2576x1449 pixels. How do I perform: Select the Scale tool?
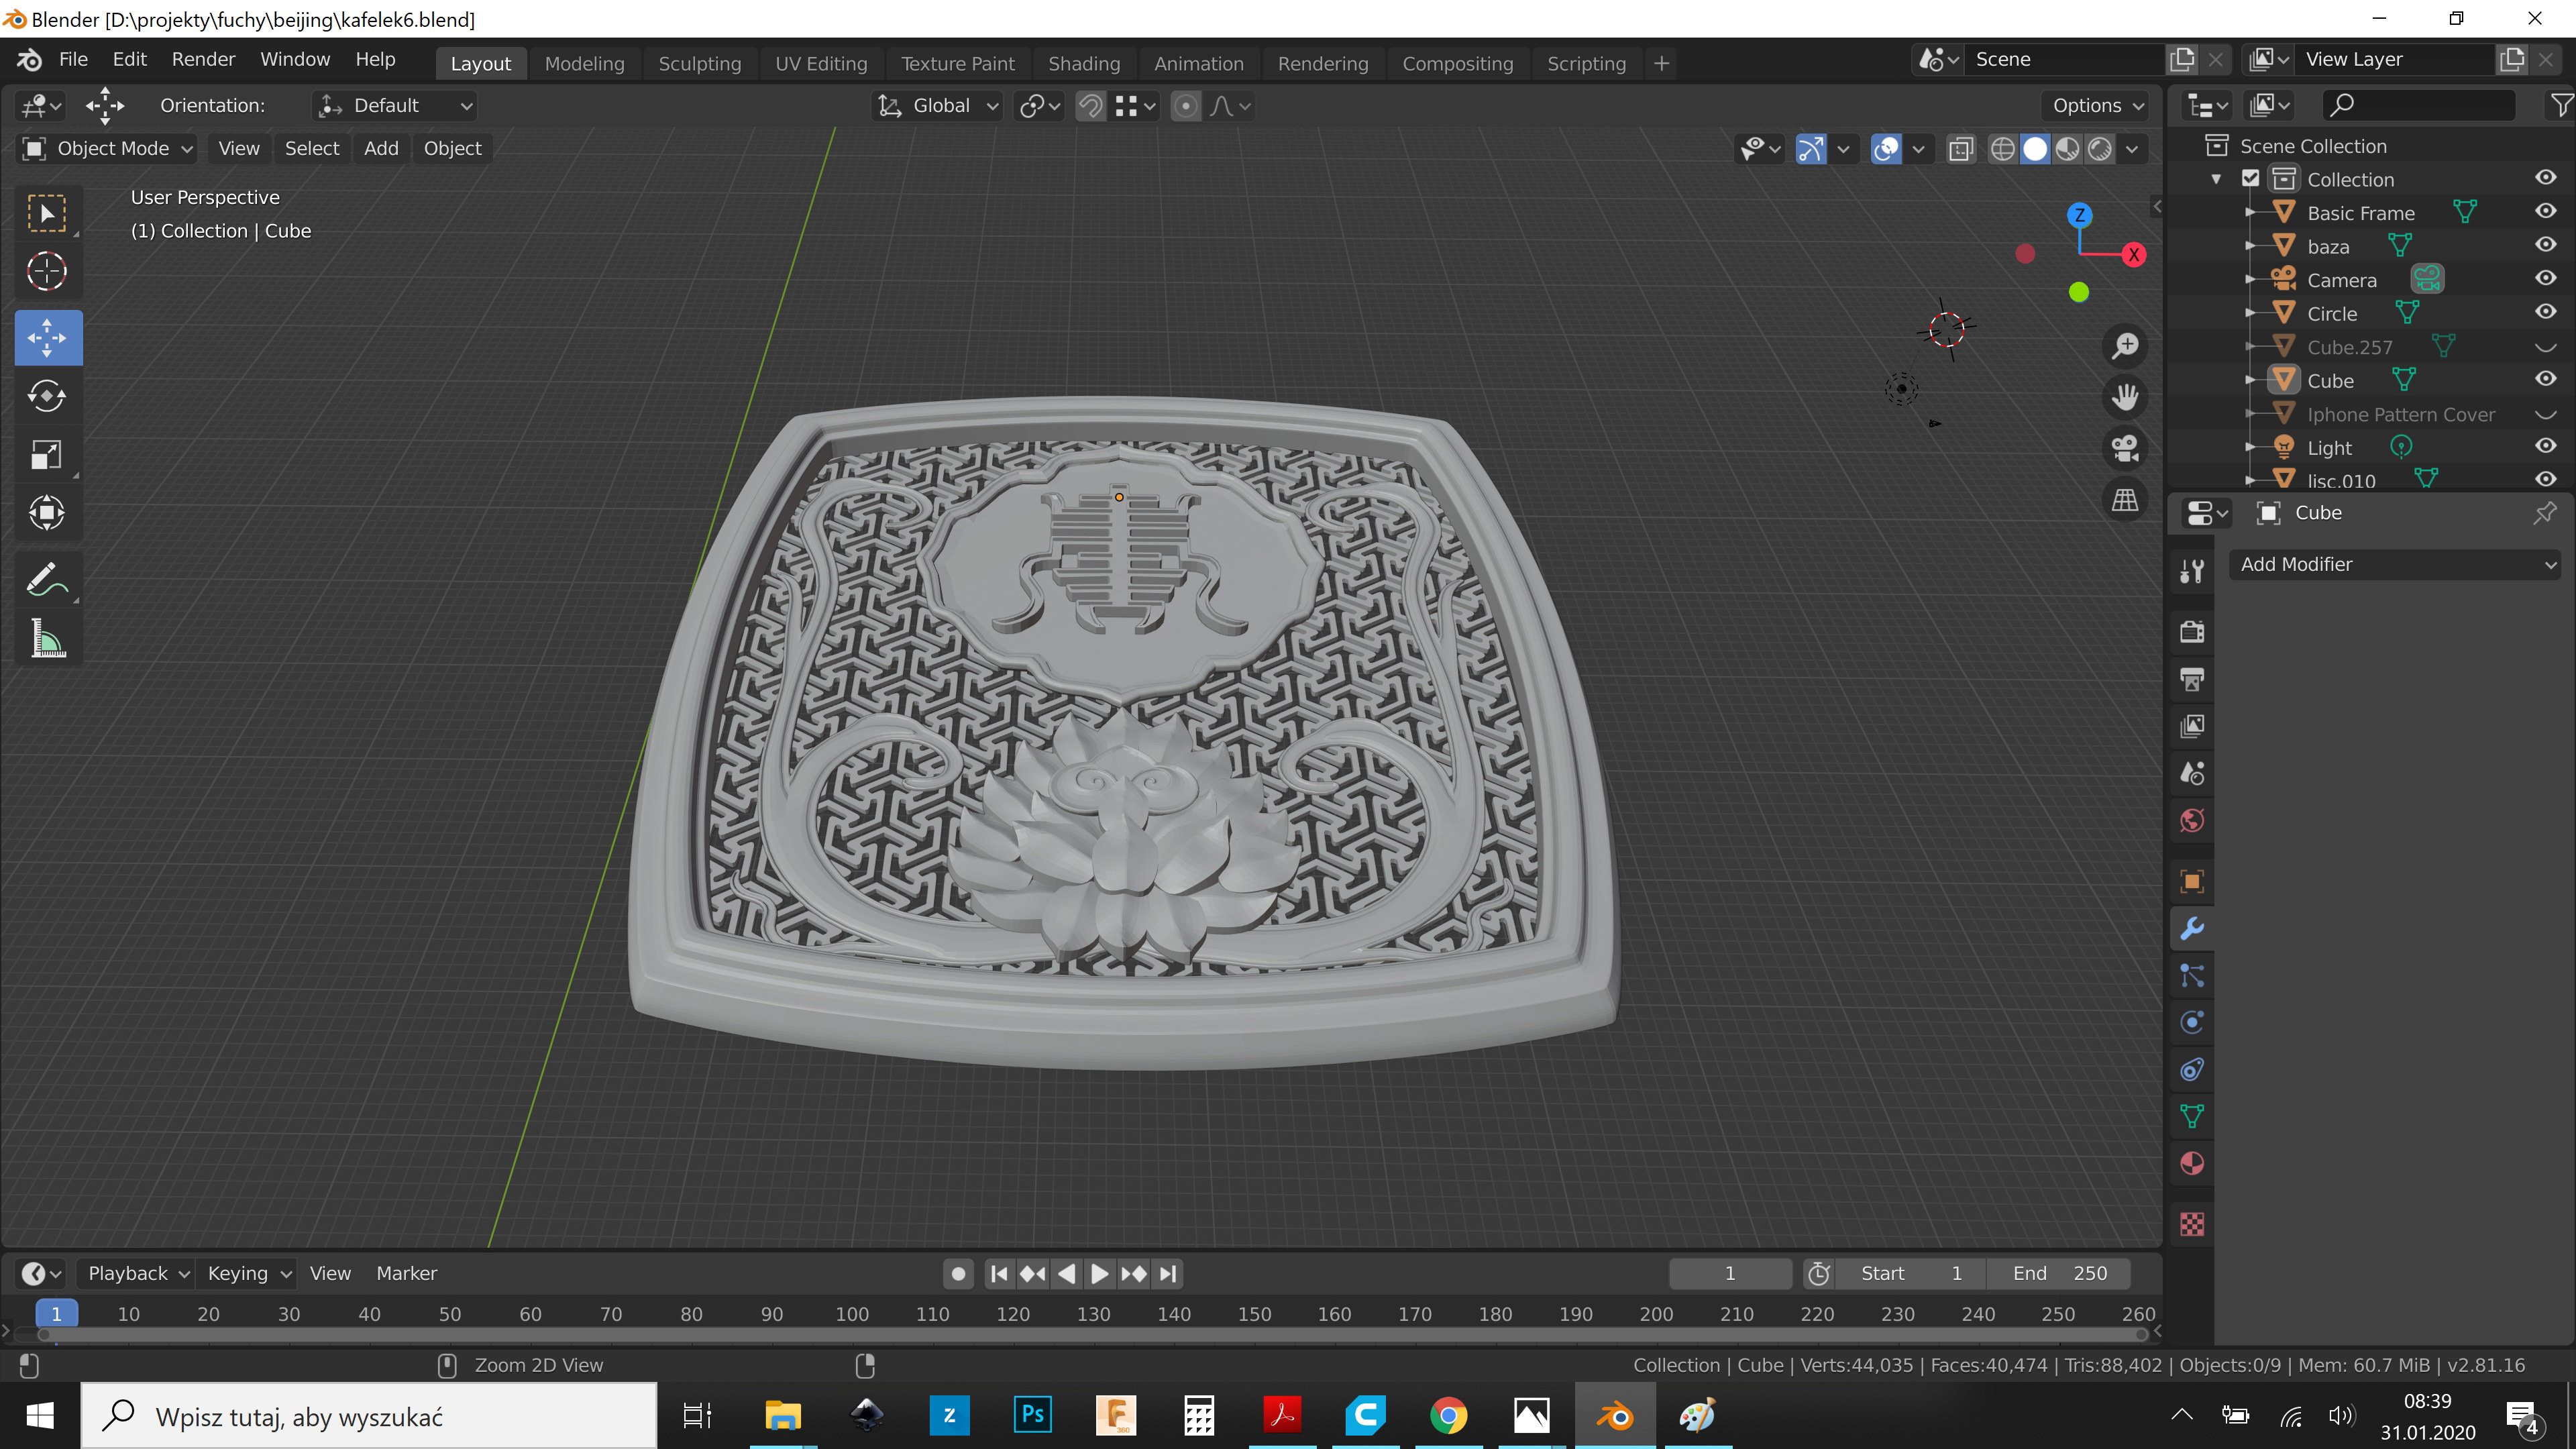pyautogui.click(x=47, y=455)
